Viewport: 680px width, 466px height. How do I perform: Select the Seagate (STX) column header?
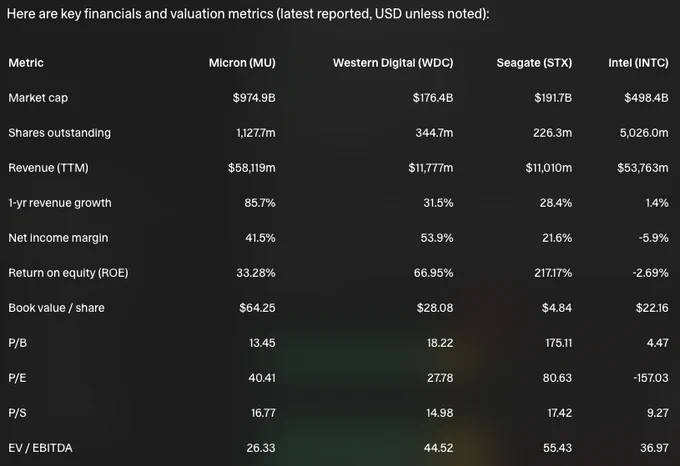point(534,63)
